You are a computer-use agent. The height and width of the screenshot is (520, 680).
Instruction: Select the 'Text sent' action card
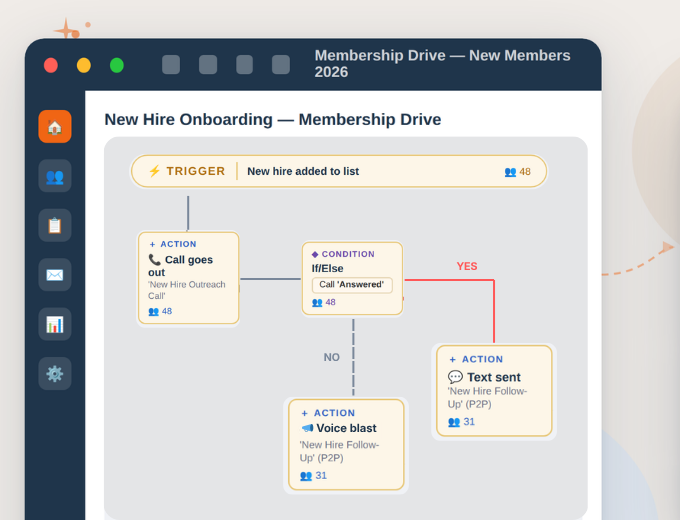pyautogui.click(x=494, y=391)
